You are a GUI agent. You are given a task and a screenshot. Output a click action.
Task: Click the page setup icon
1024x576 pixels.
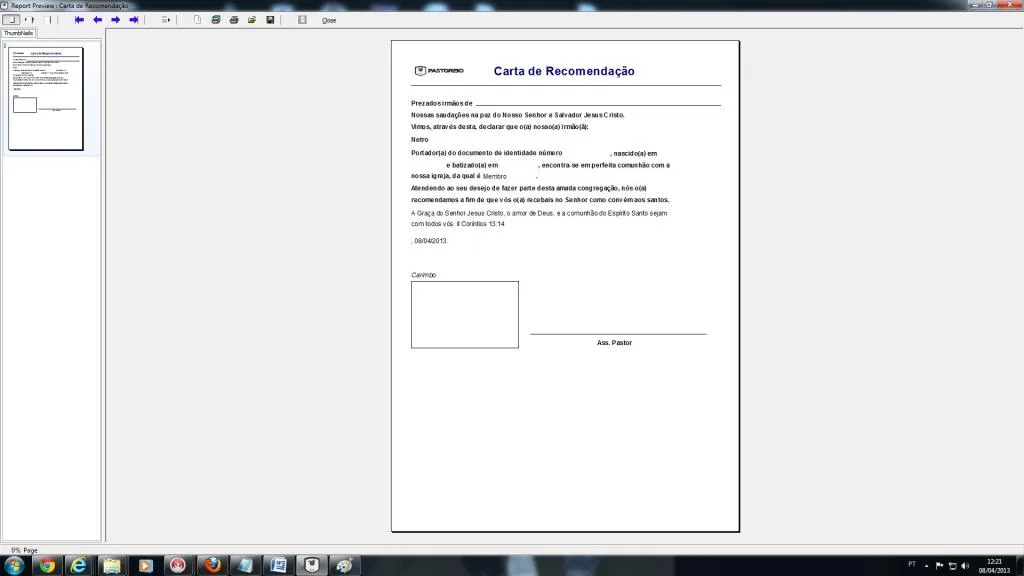197,20
